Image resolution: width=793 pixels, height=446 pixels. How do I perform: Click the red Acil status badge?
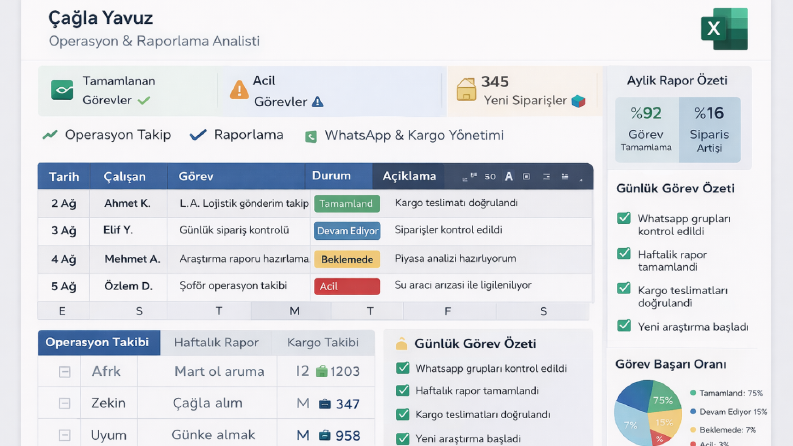point(347,286)
